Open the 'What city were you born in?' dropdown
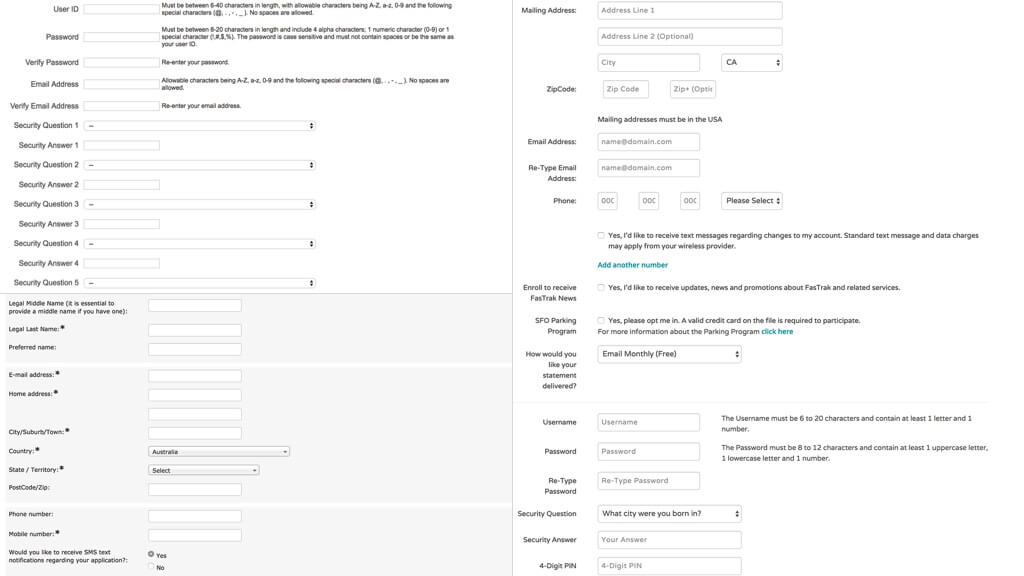 [x=669, y=514]
